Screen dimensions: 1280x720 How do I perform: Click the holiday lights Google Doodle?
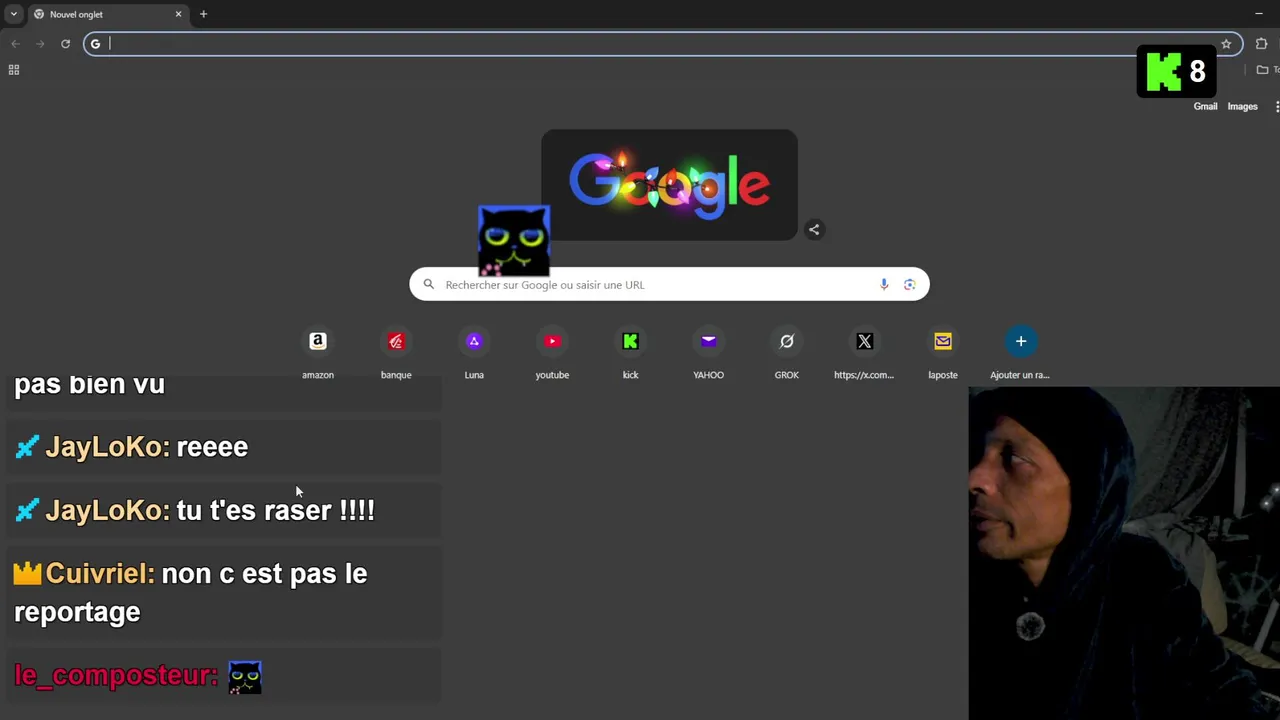pos(669,185)
